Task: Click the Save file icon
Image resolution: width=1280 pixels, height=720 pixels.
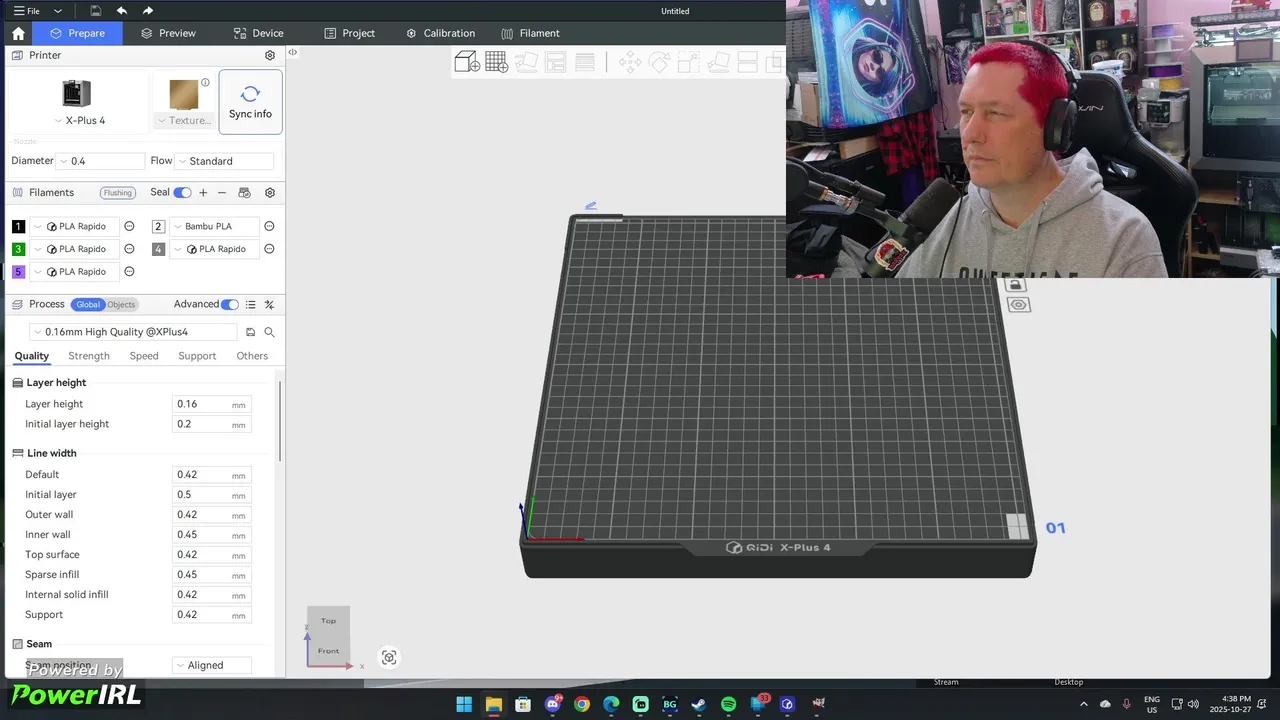Action: click(x=95, y=11)
